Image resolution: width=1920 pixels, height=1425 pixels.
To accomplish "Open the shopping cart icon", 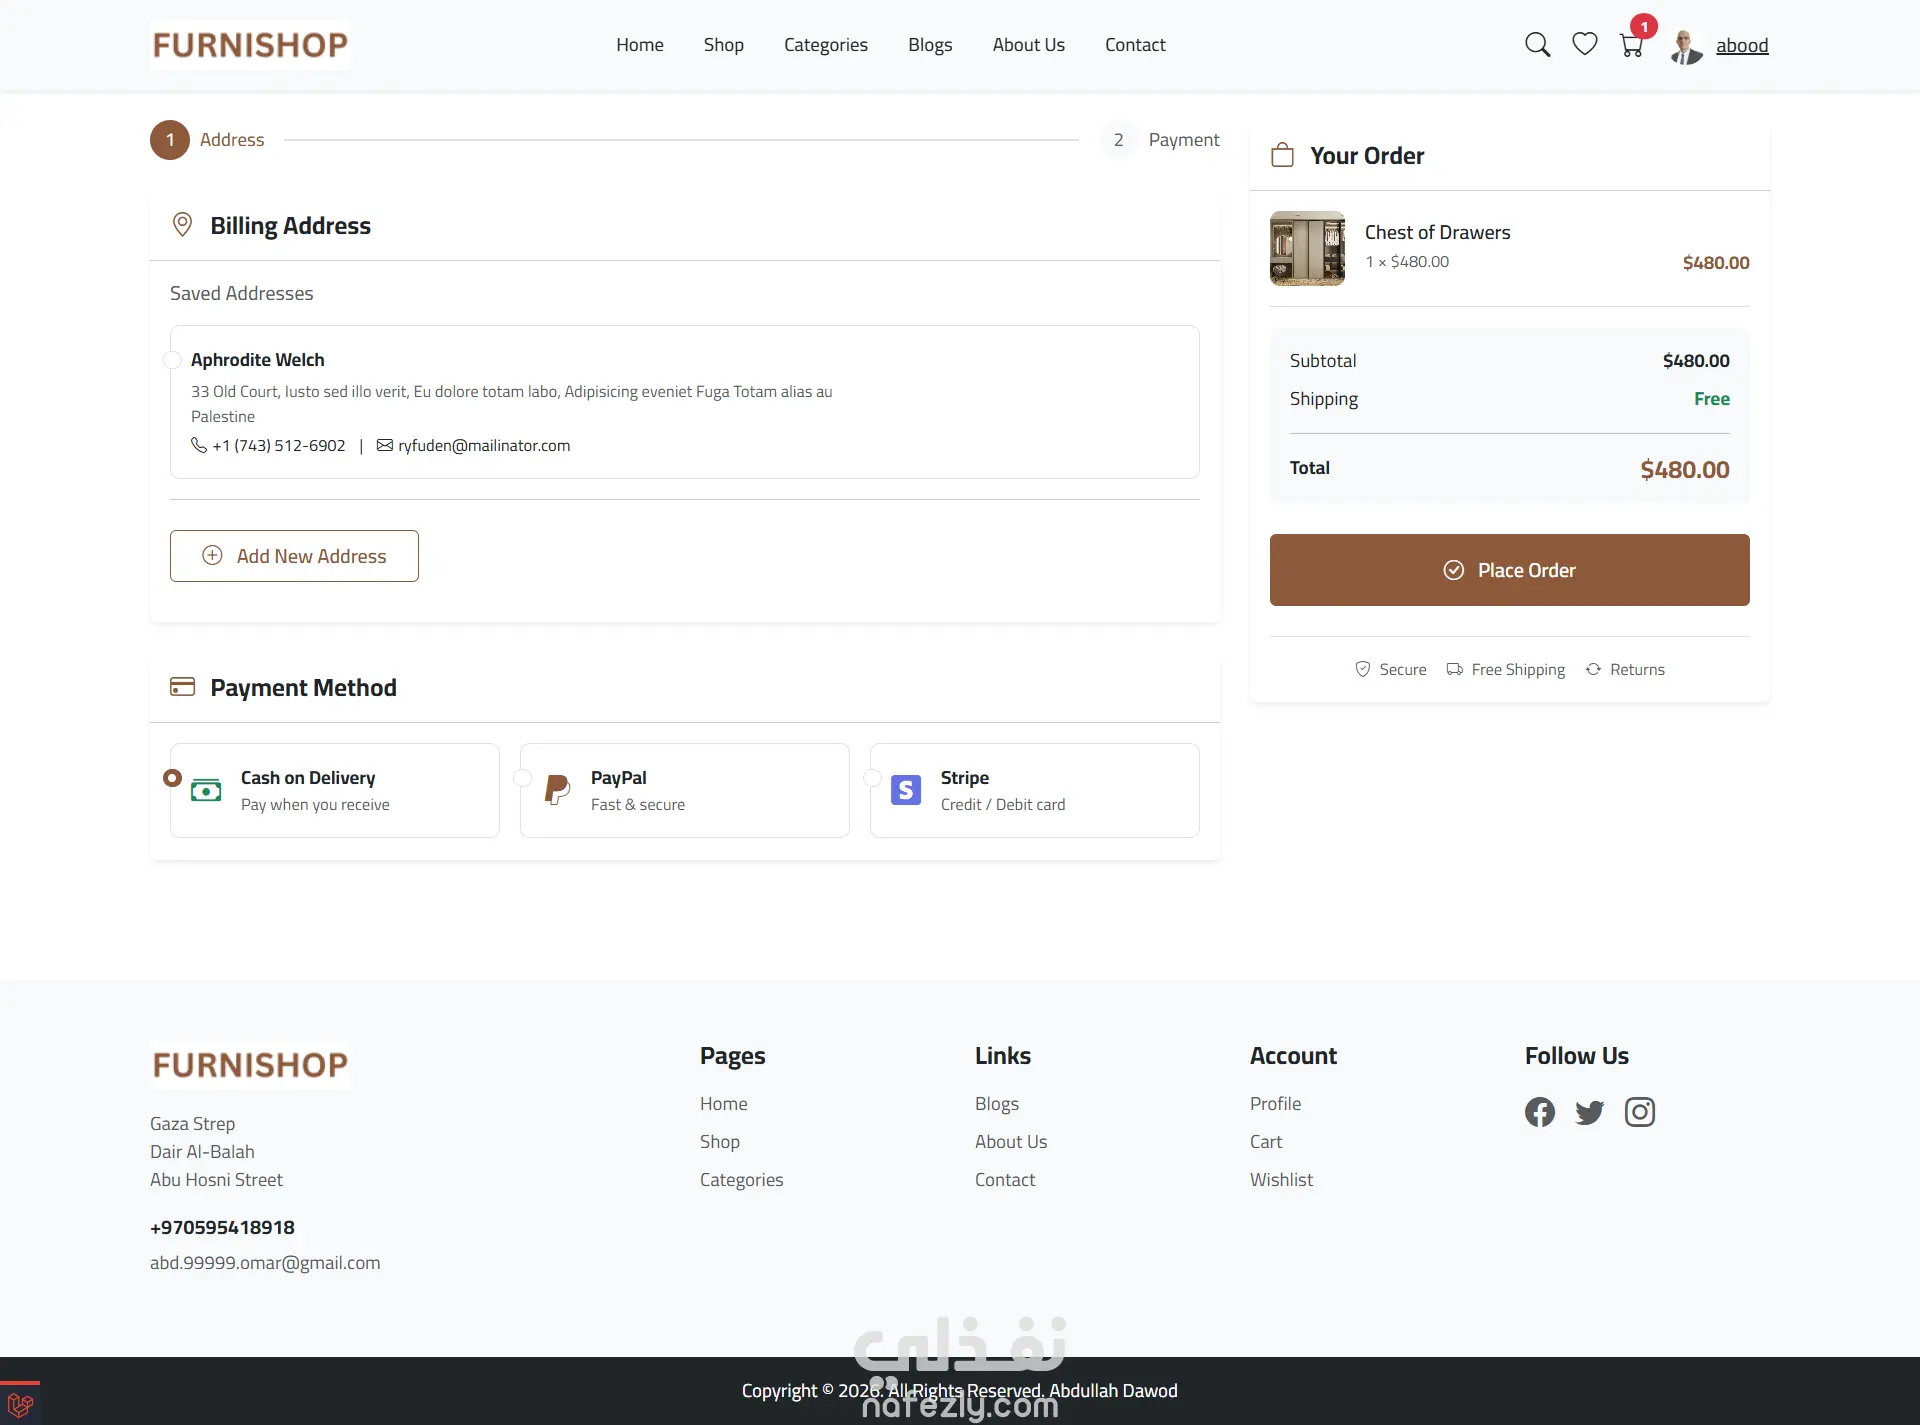I will tap(1631, 46).
